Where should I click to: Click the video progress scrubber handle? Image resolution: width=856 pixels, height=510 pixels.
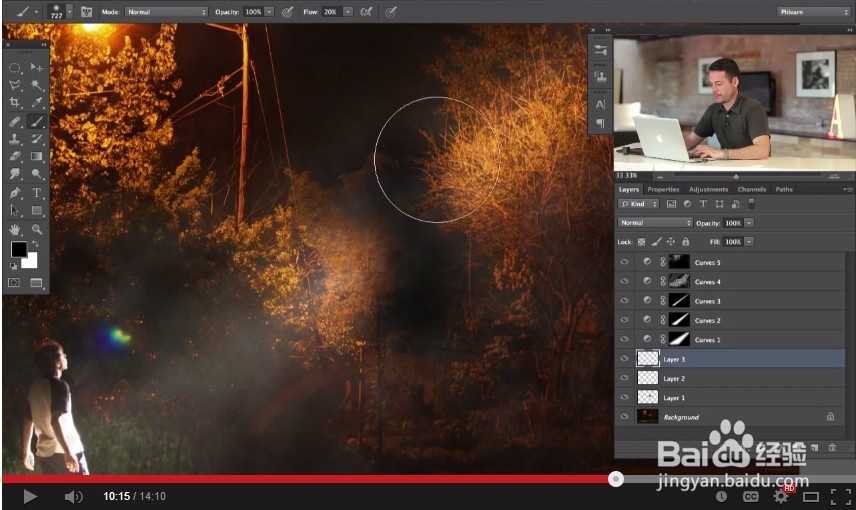coord(616,479)
